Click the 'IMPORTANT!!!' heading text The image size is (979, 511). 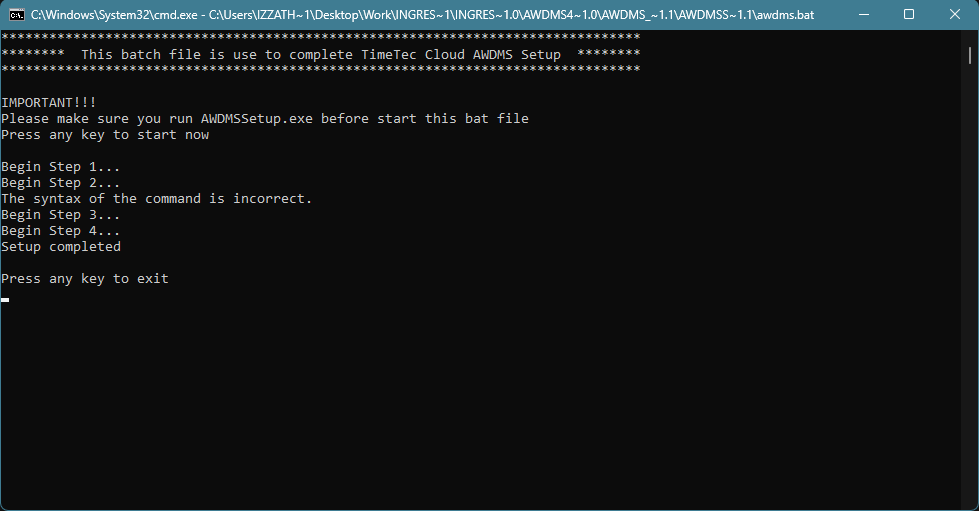coord(49,102)
